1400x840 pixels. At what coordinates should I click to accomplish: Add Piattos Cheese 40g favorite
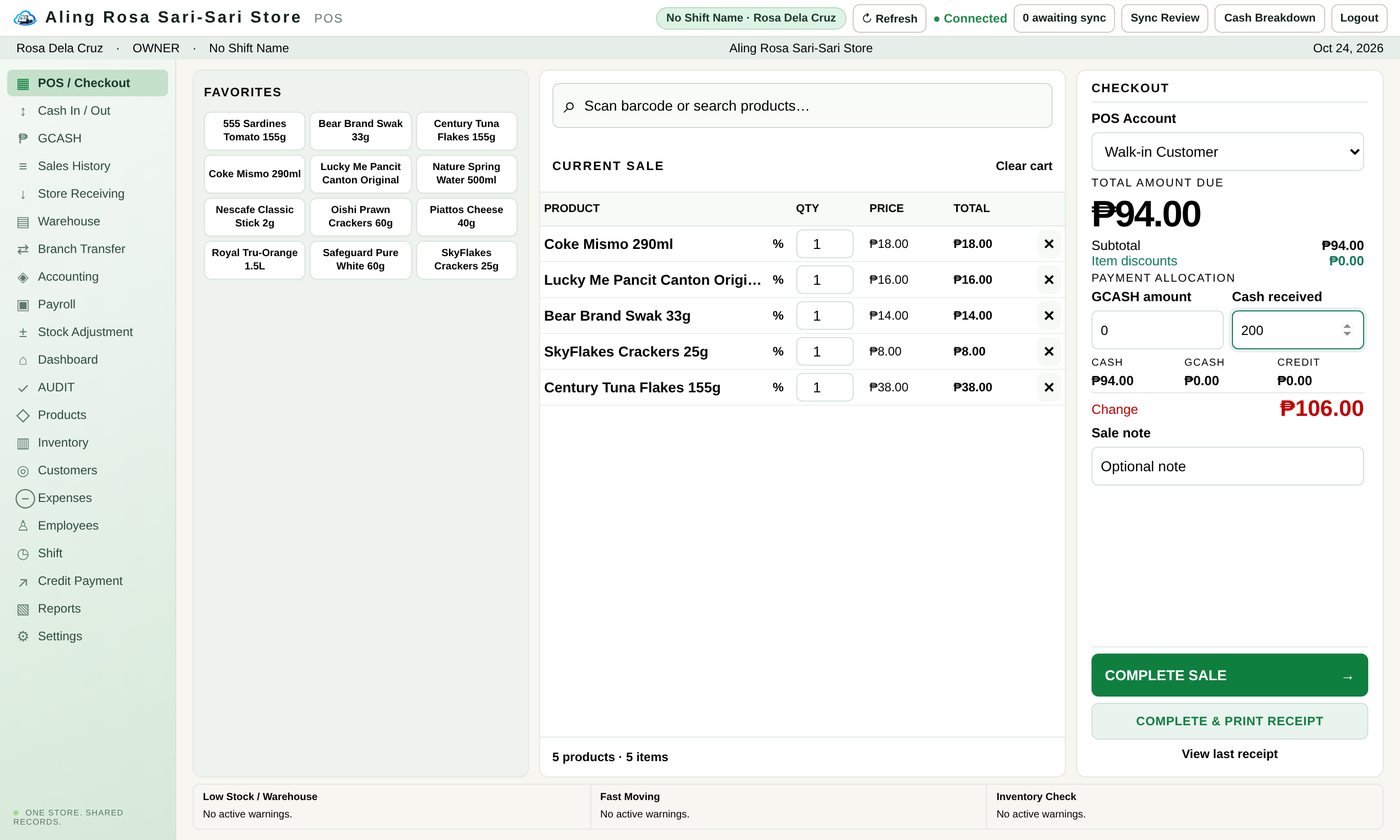[x=466, y=217]
